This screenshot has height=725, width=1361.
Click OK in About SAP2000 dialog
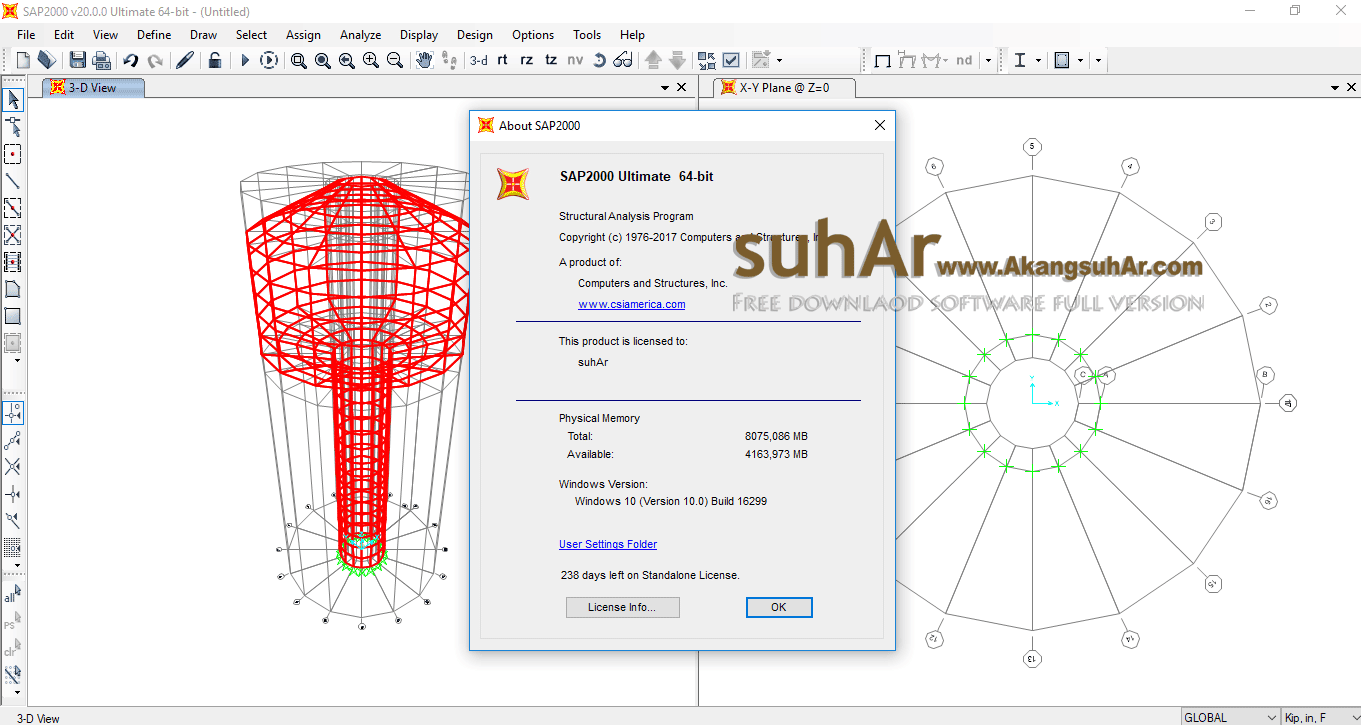(x=779, y=607)
